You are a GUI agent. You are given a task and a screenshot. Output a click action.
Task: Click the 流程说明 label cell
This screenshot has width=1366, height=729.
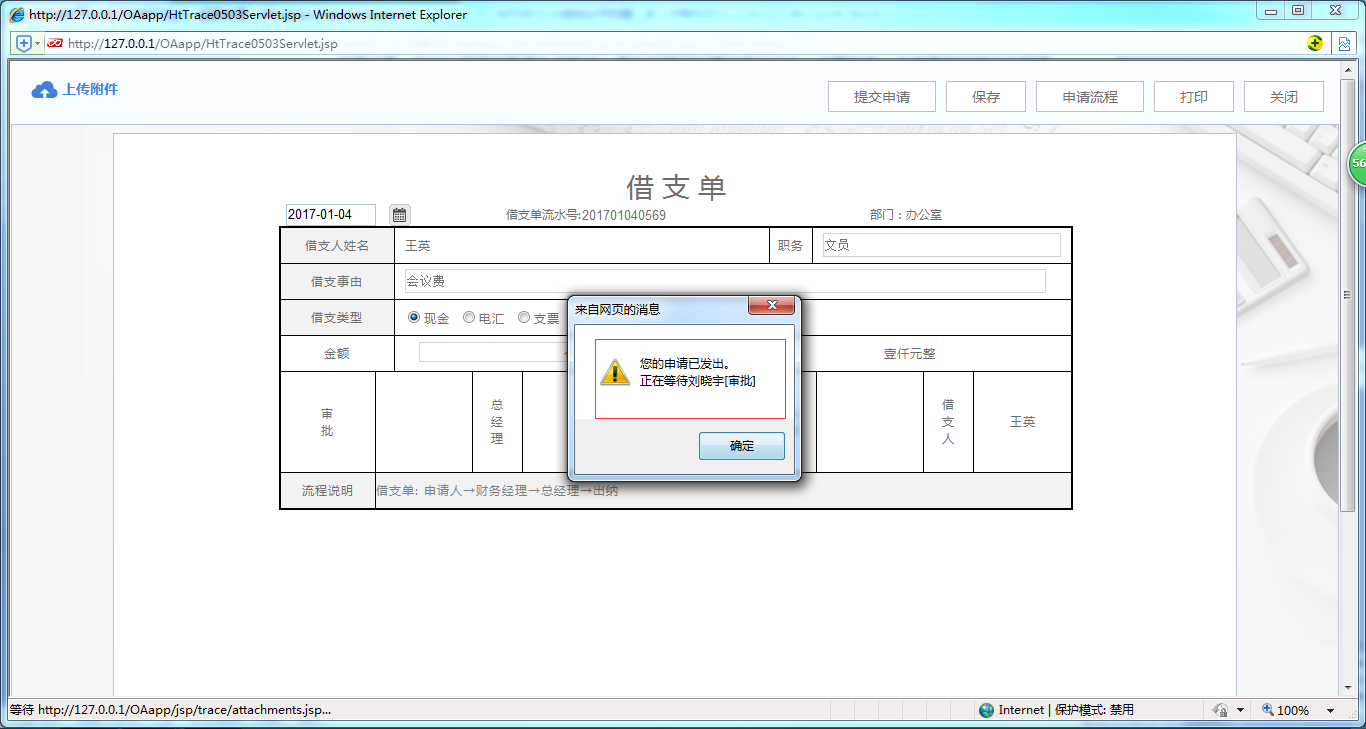tap(328, 491)
